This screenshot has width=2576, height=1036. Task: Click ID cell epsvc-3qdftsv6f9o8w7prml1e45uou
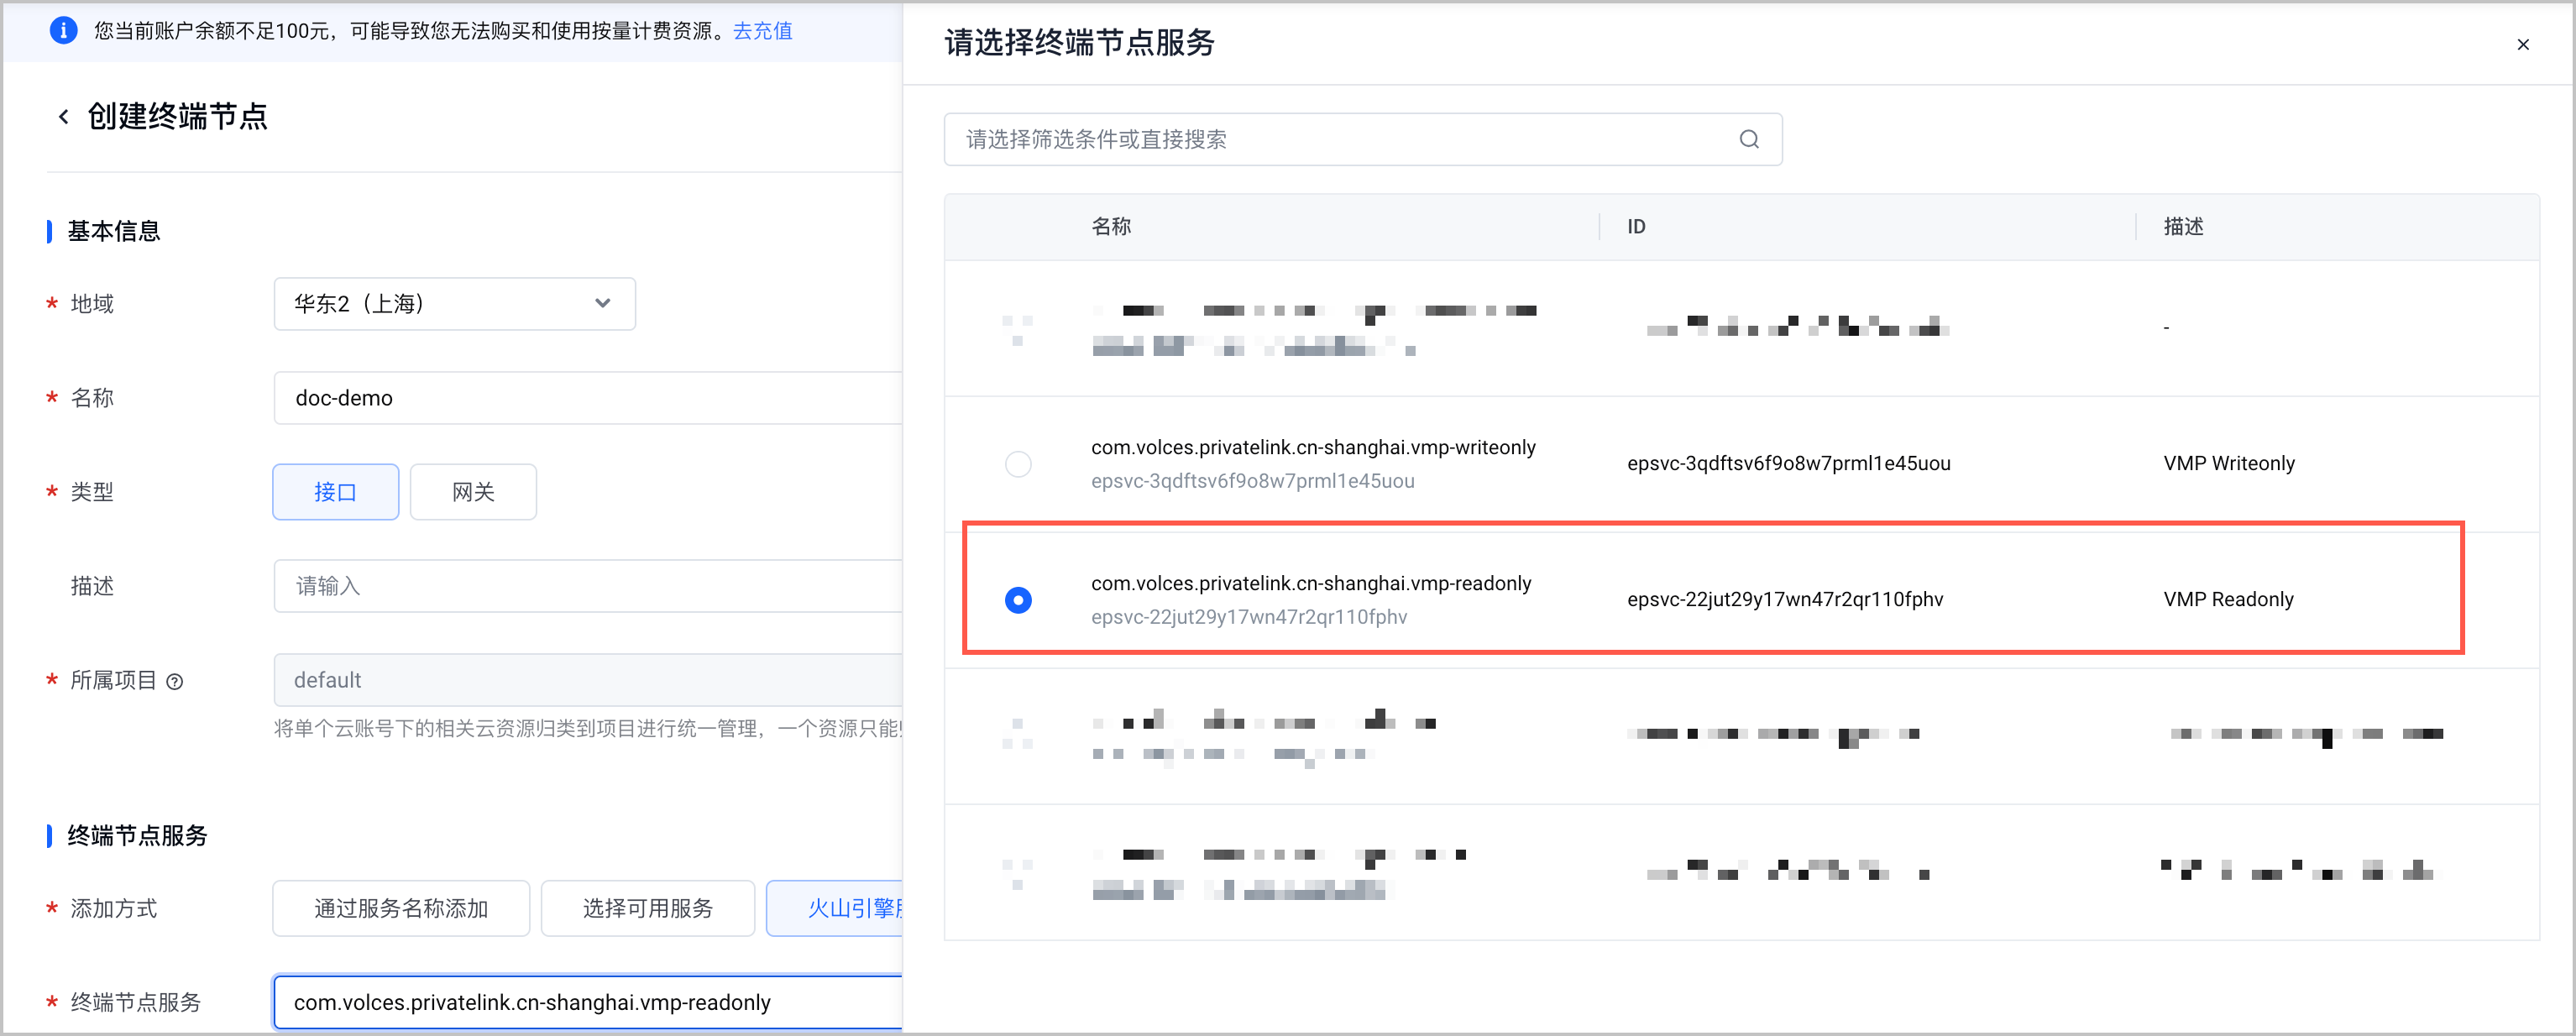click(x=1789, y=464)
